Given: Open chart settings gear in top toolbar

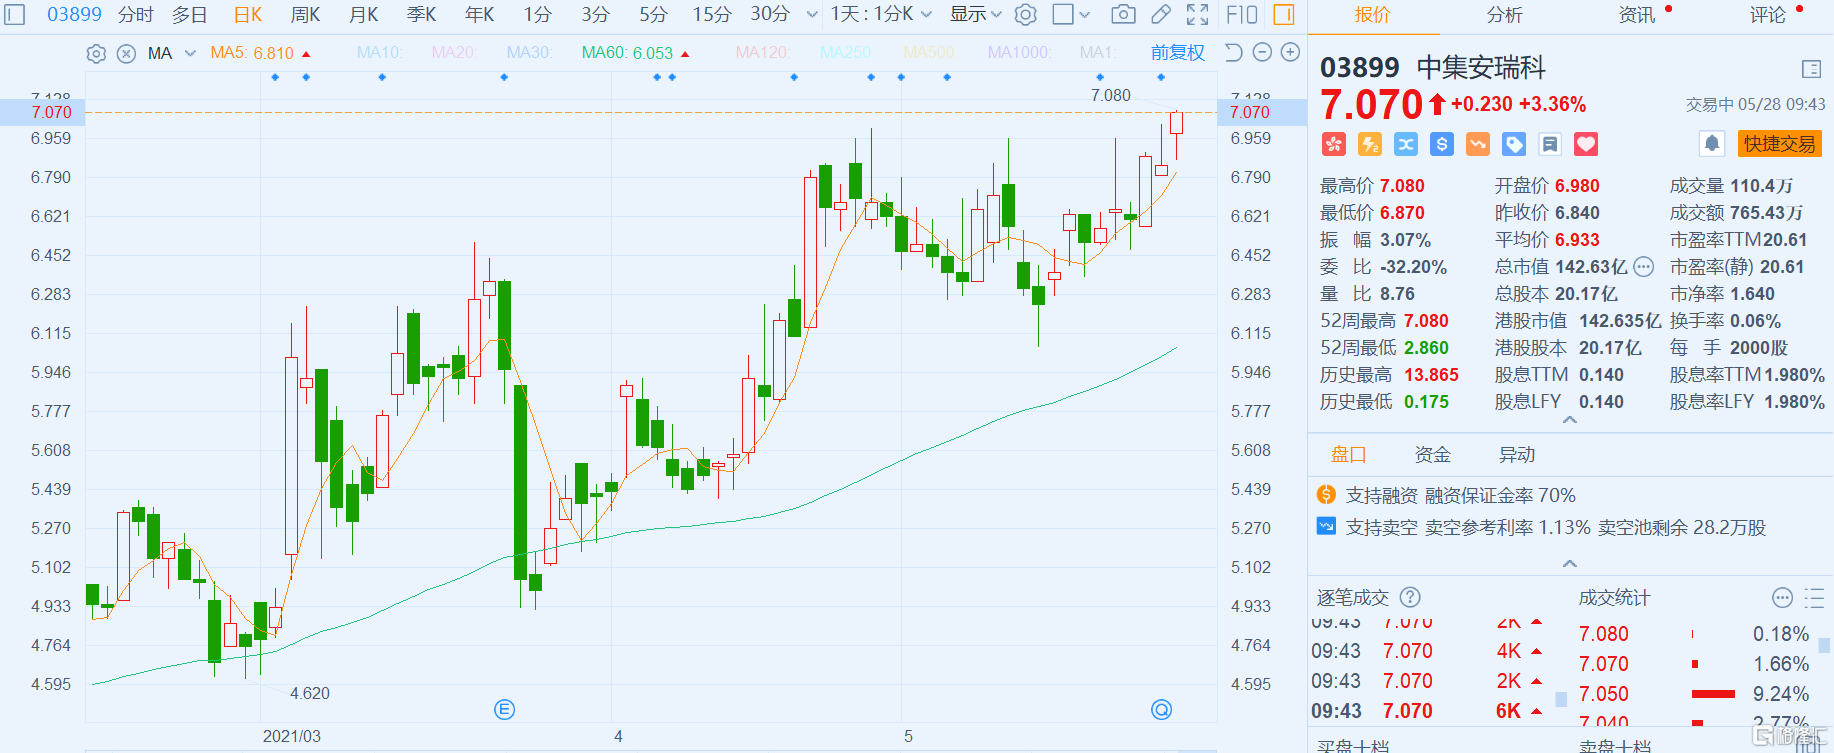Looking at the screenshot, I should click(1025, 14).
